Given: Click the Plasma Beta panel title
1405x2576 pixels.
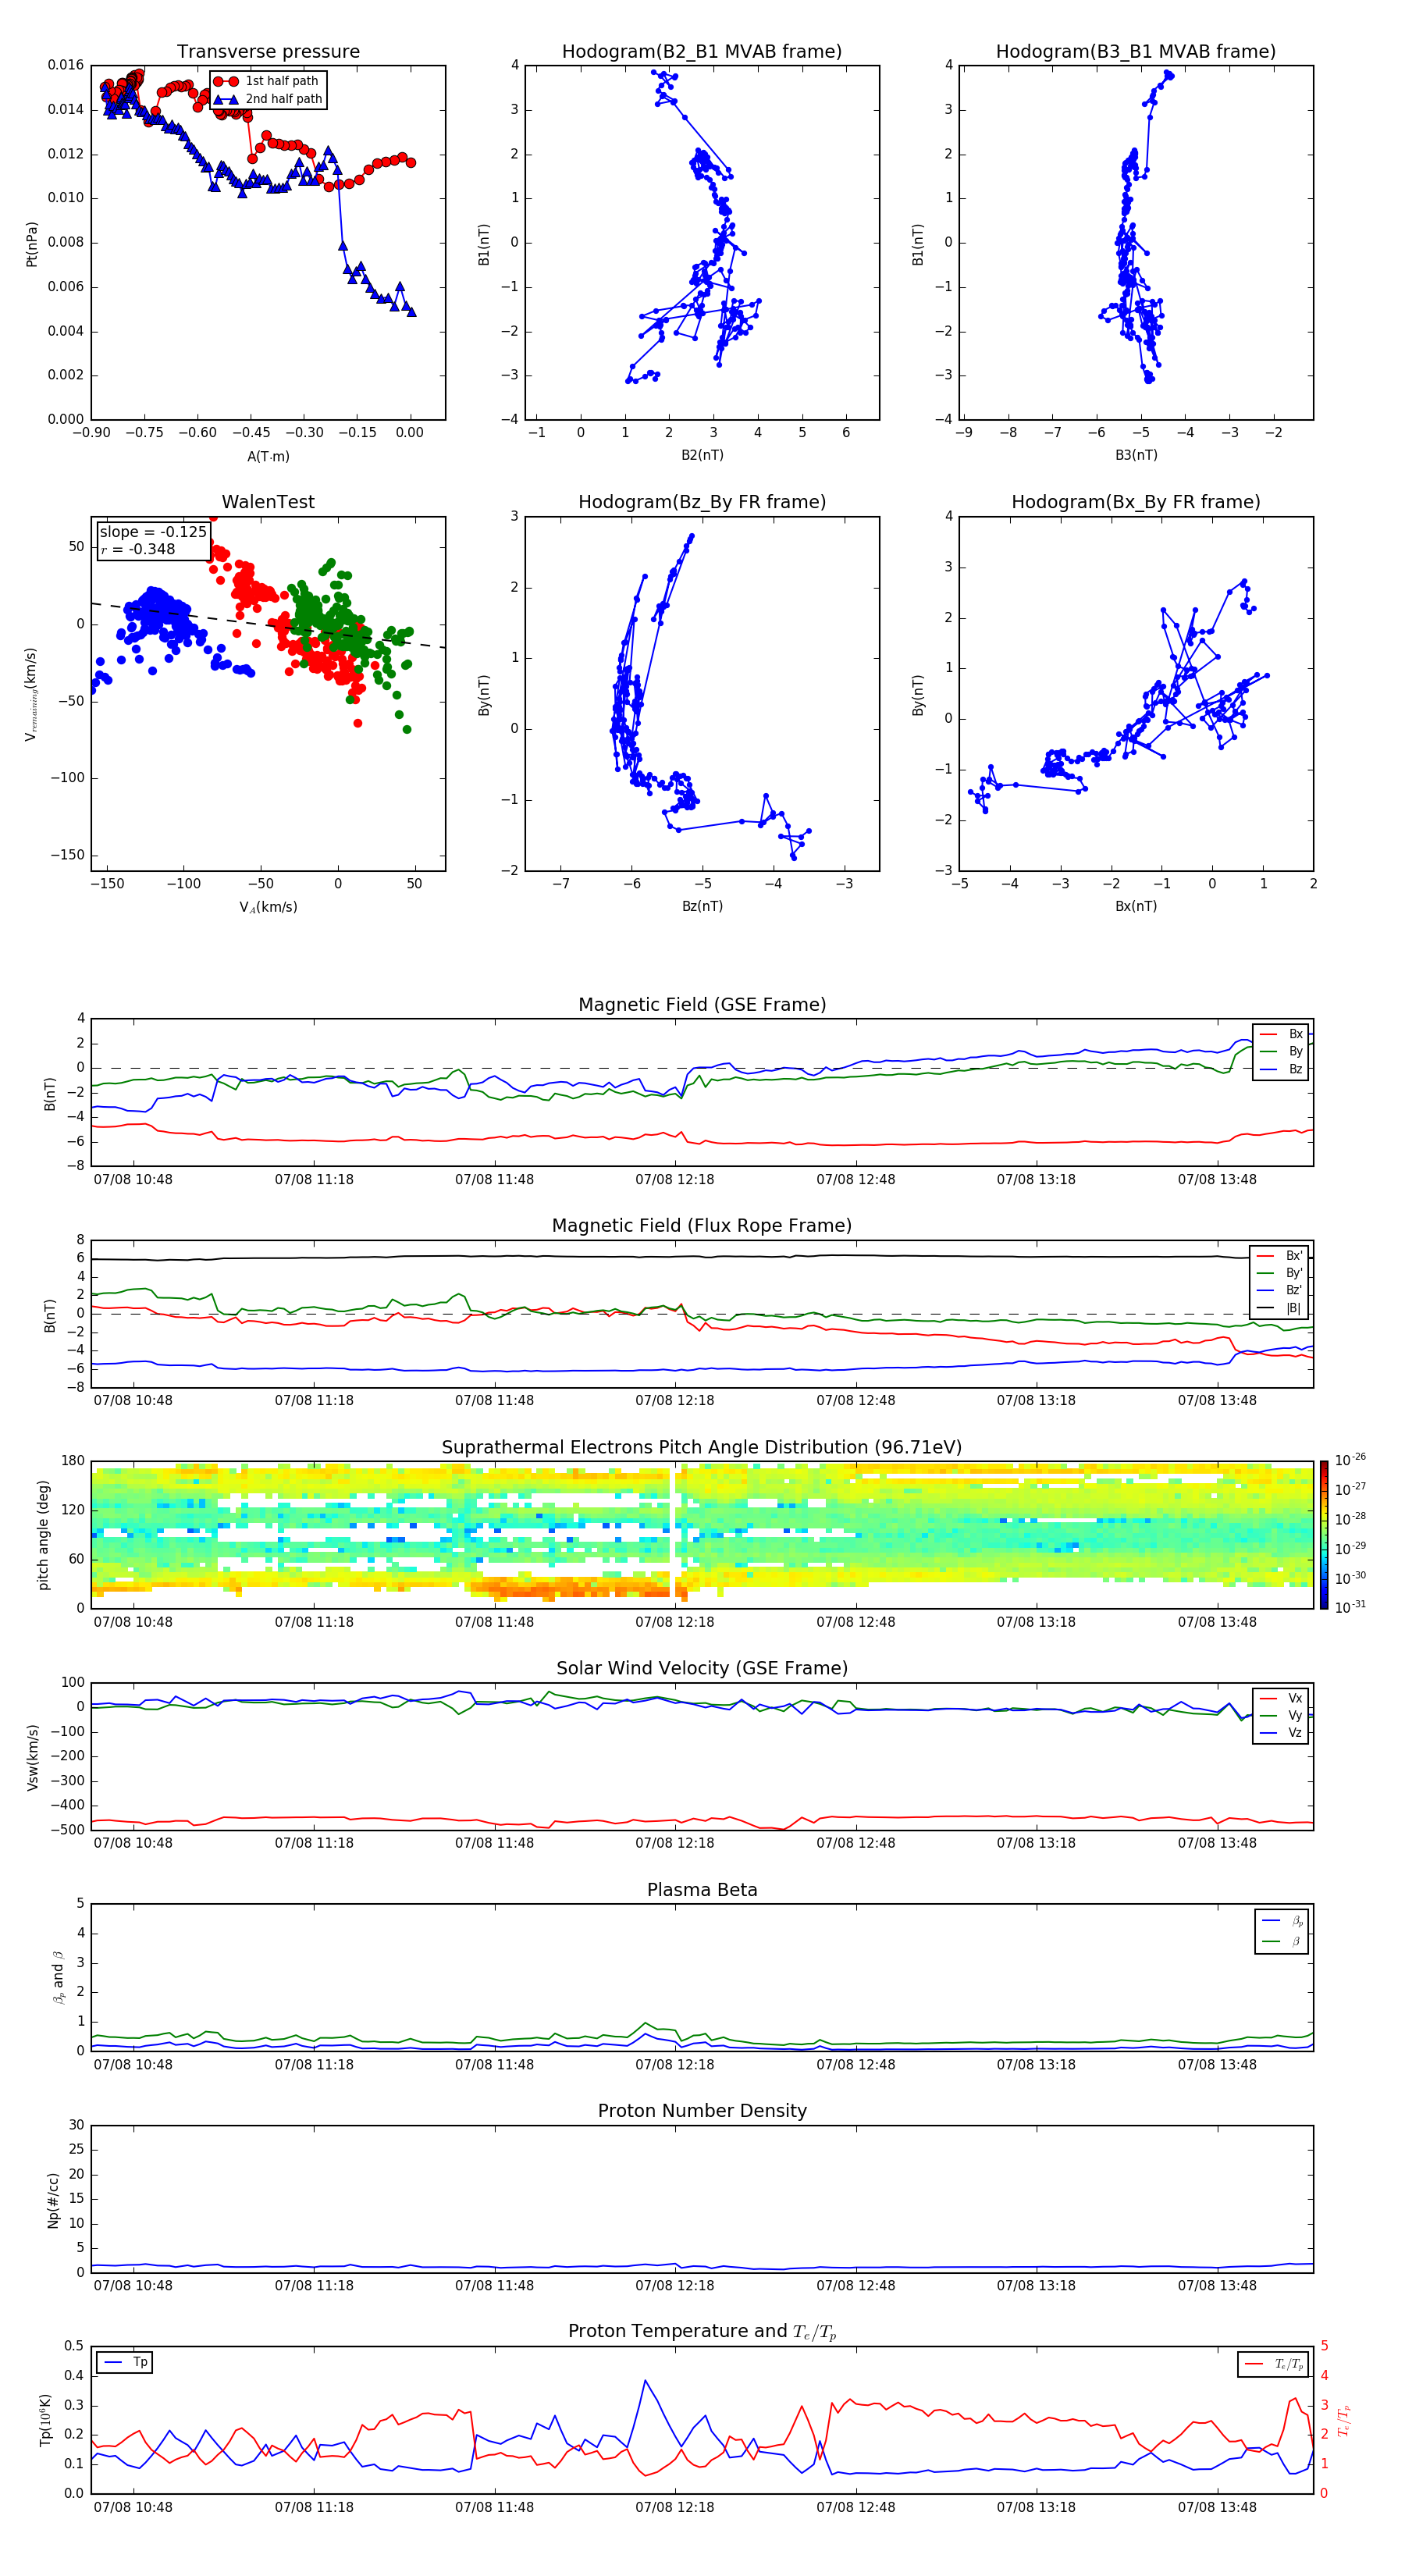Looking at the screenshot, I should click(x=702, y=1890).
